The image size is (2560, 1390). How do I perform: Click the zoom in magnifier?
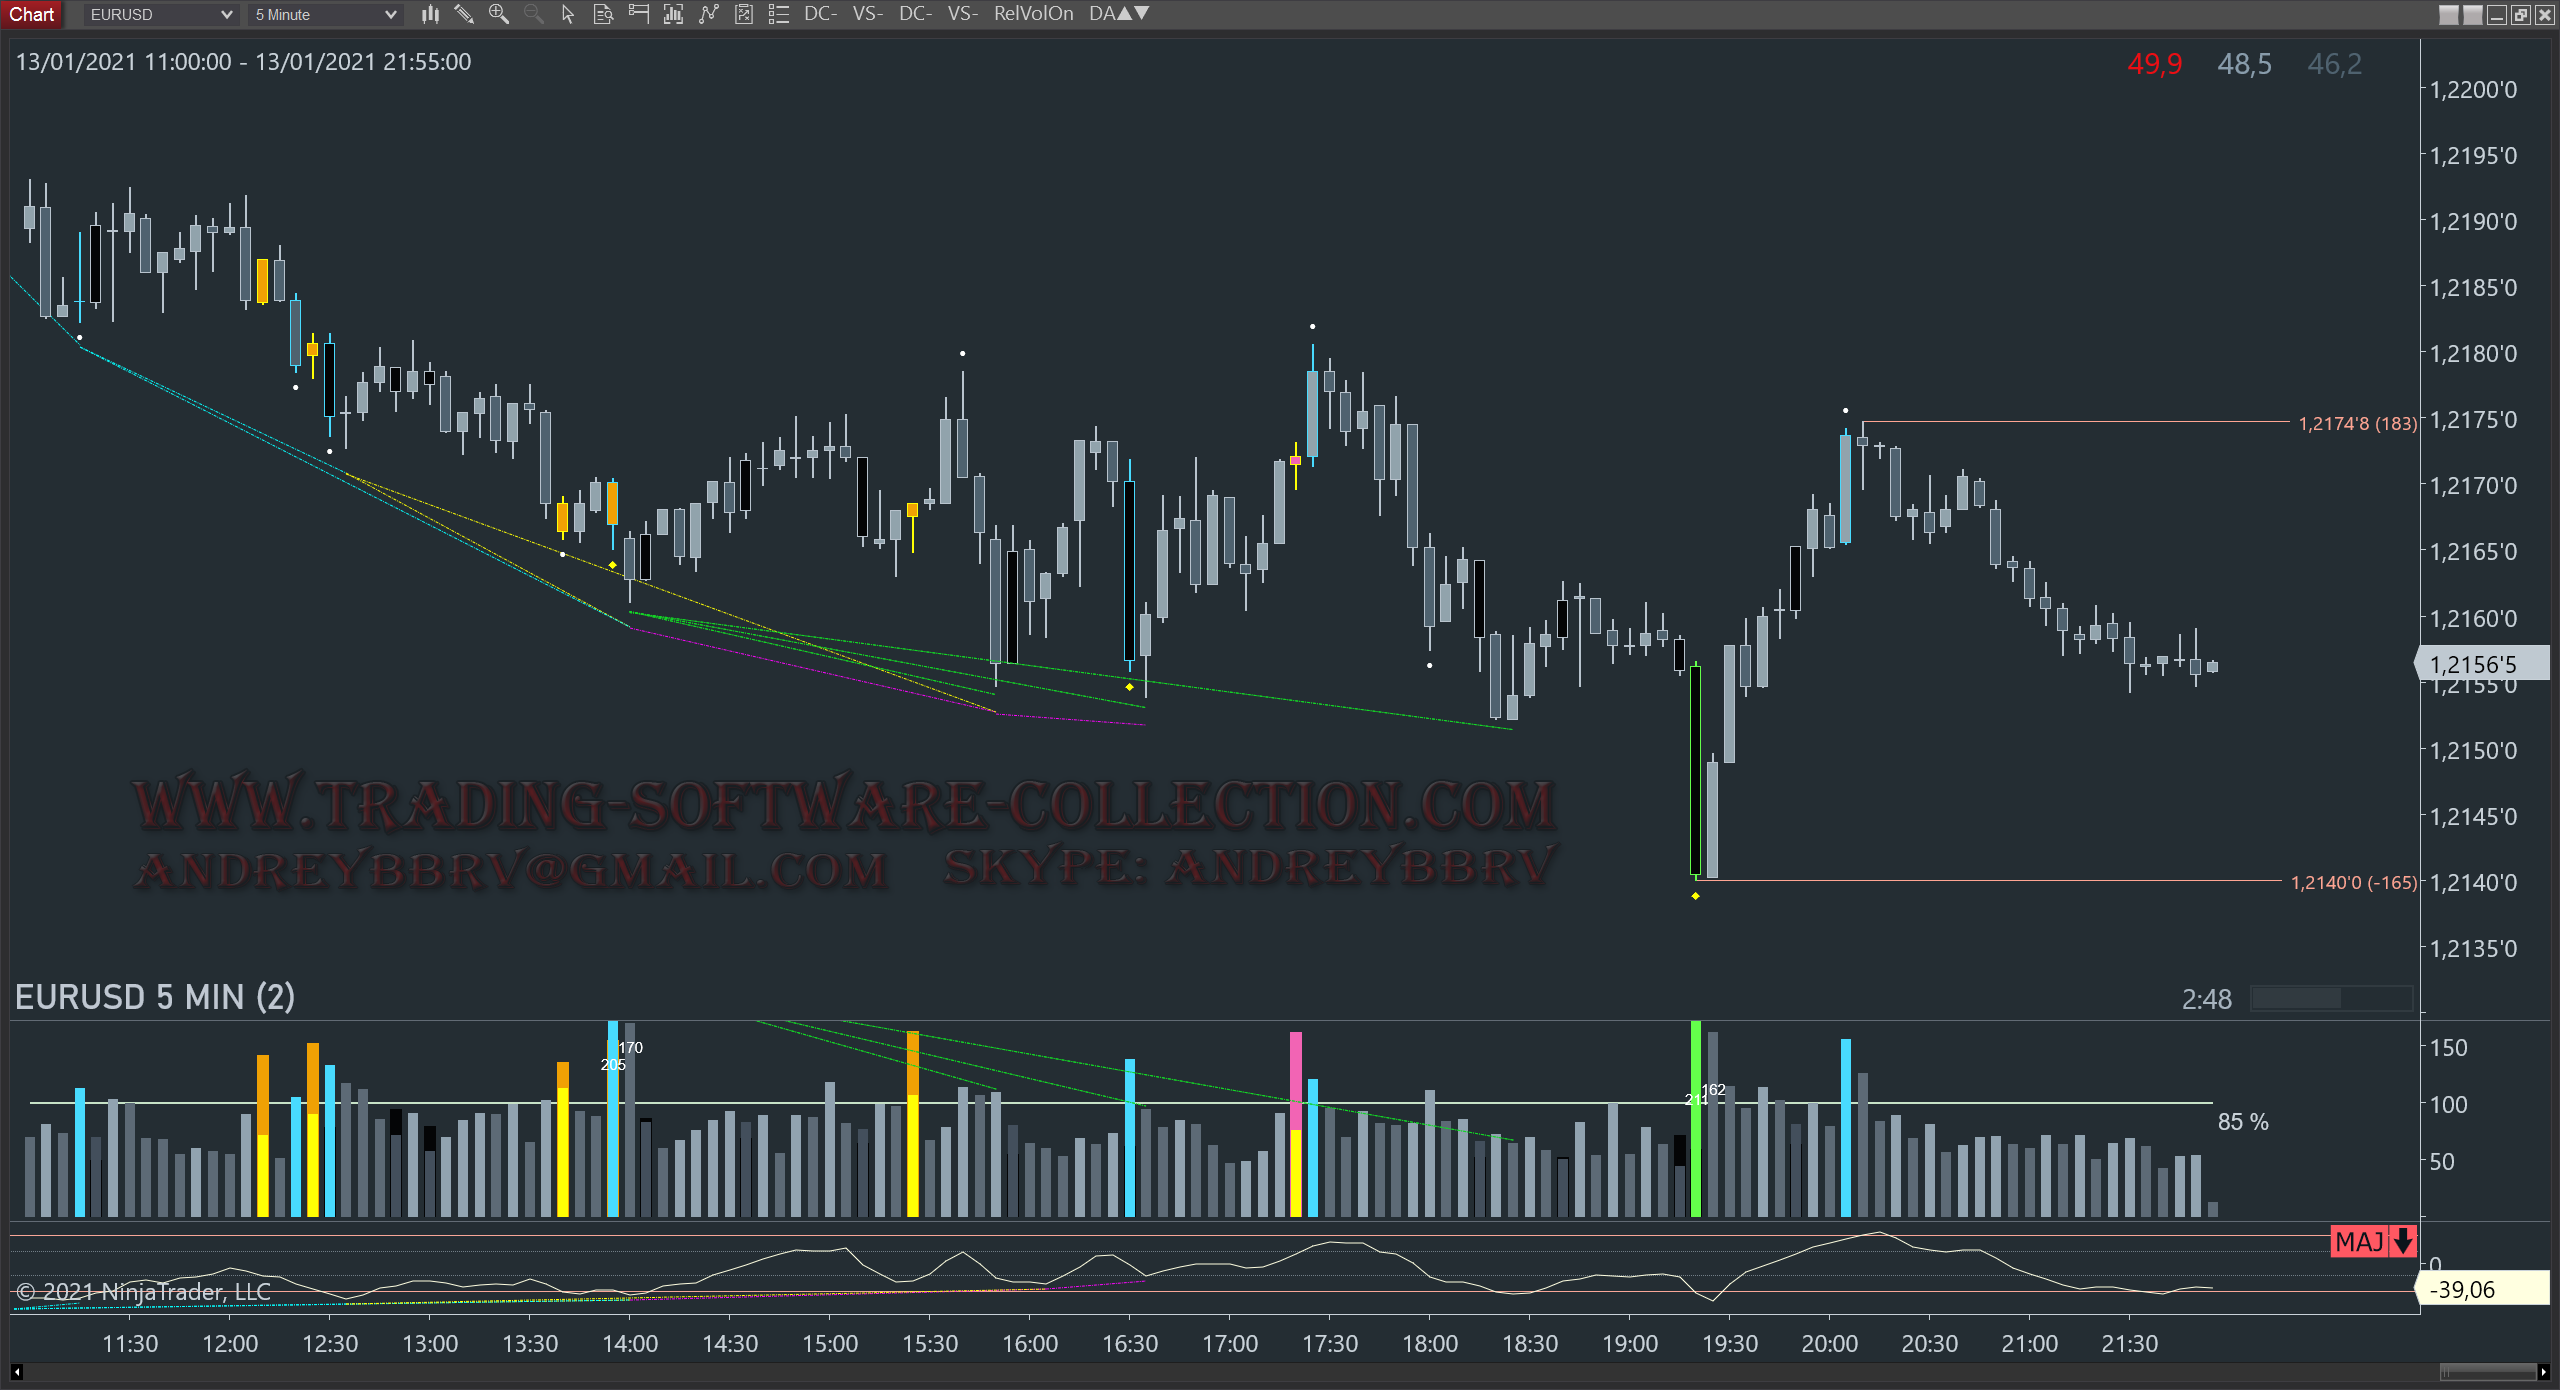click(x=498, y=14)
